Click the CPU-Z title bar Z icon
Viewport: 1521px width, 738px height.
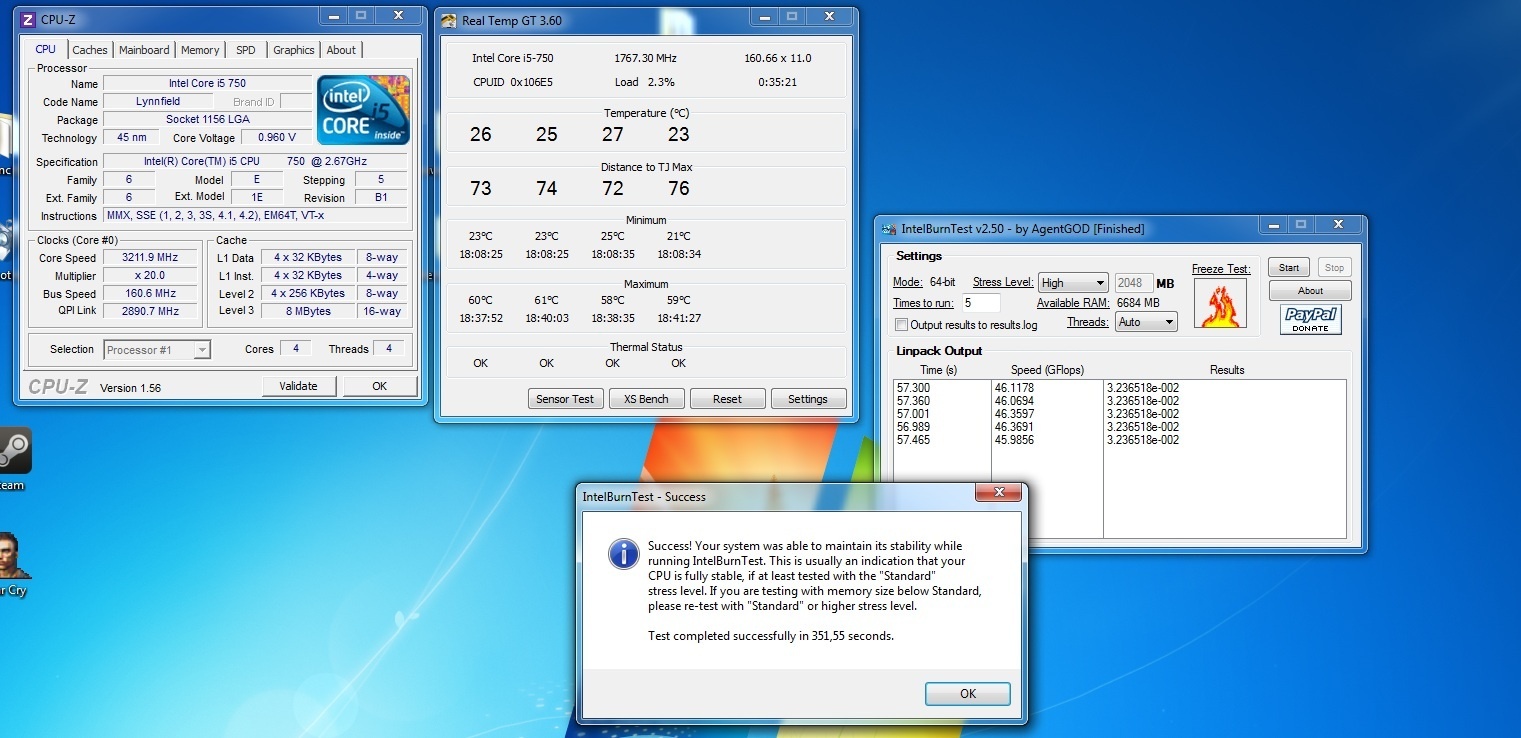click(x=28, y=19)
